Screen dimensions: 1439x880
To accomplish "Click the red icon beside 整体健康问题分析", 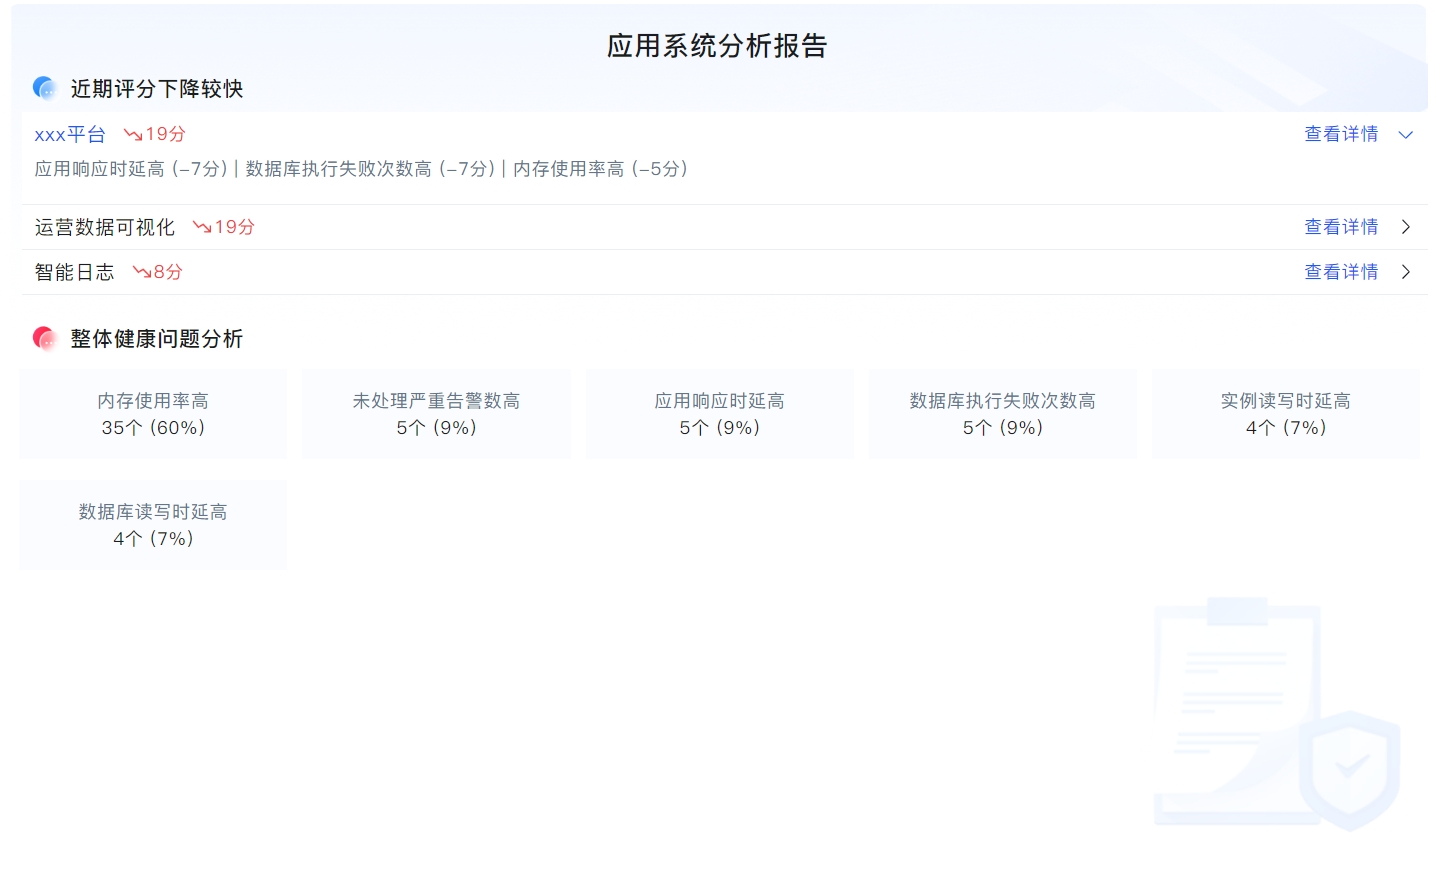I will click(45, 339).
